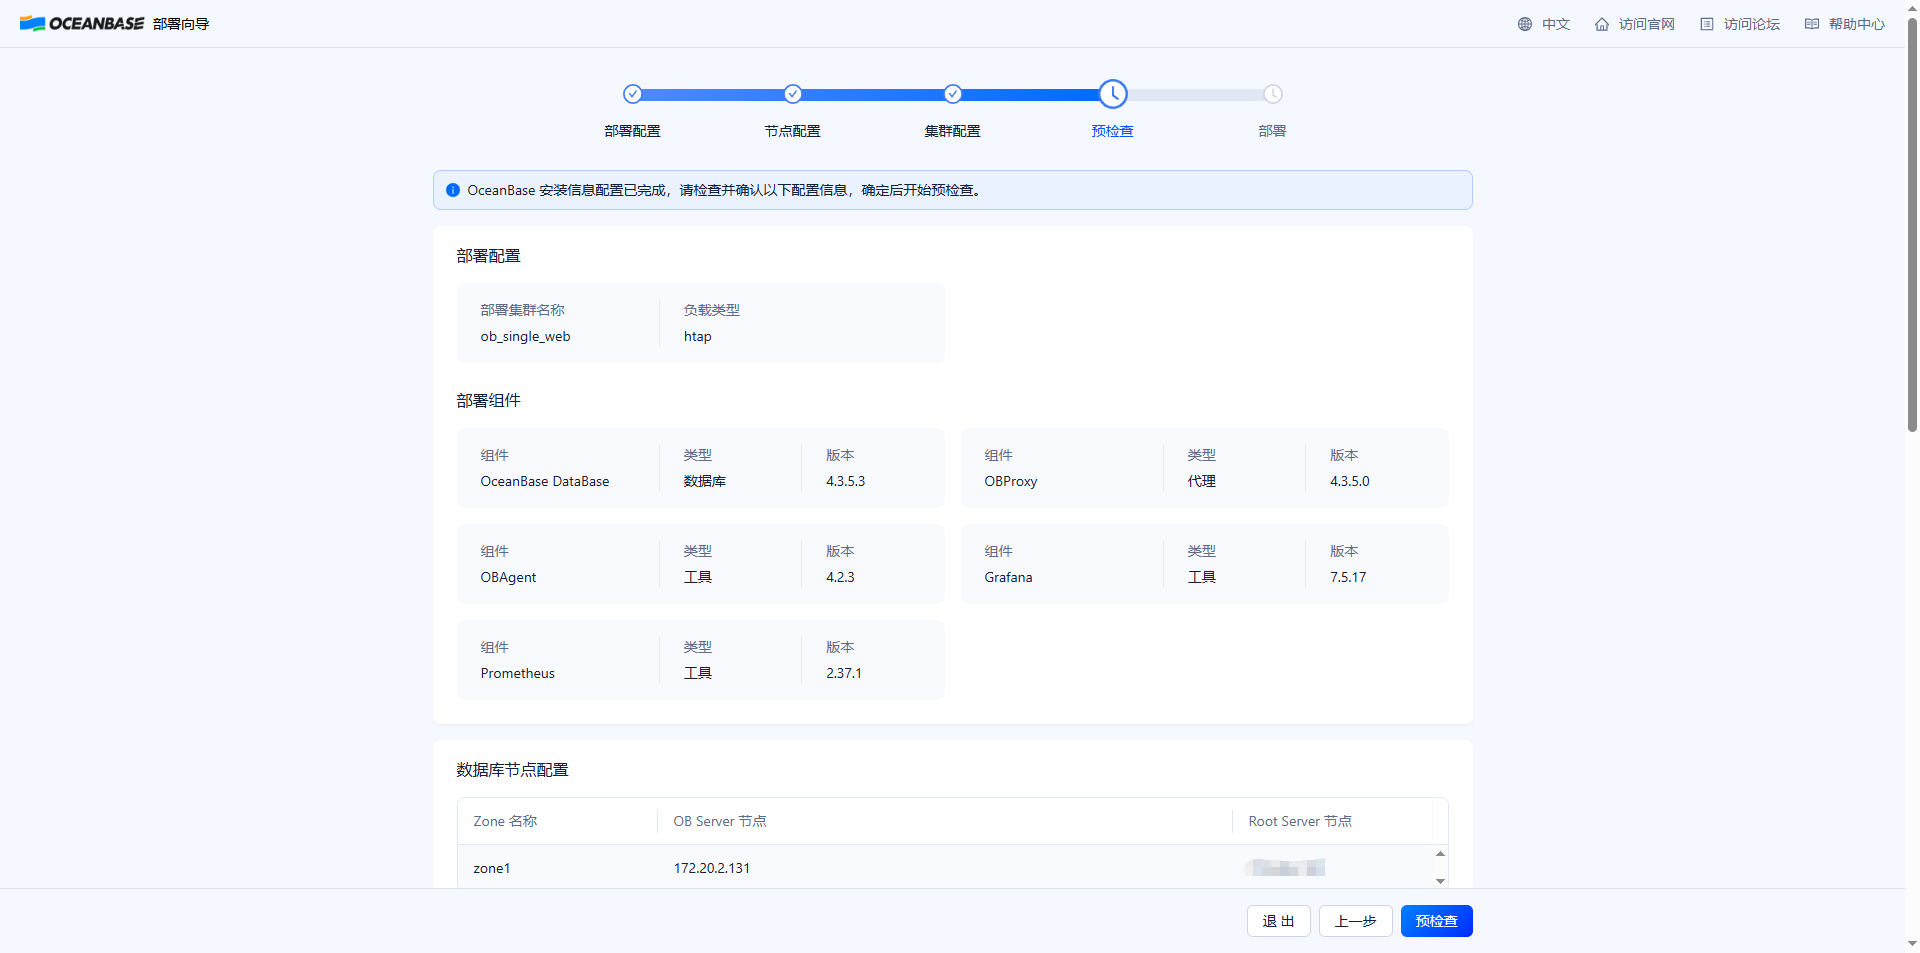Screen dimensions: 1920x953
Task: Open the 中文 language selector
Action: (1543, 24)
